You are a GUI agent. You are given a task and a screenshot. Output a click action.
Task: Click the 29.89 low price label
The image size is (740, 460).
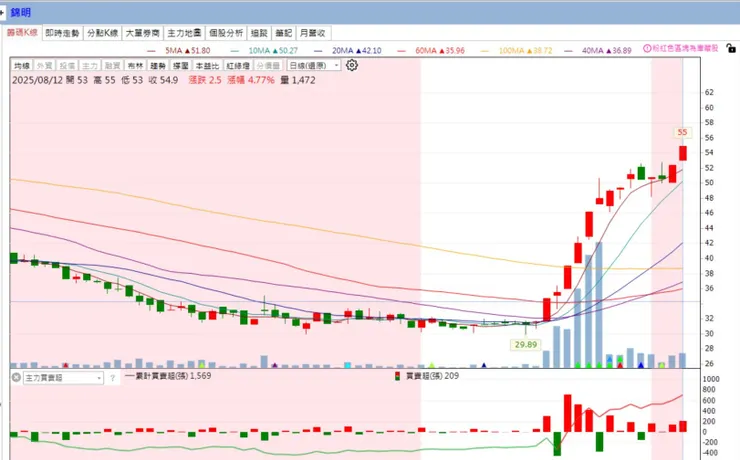click(526, 344)
